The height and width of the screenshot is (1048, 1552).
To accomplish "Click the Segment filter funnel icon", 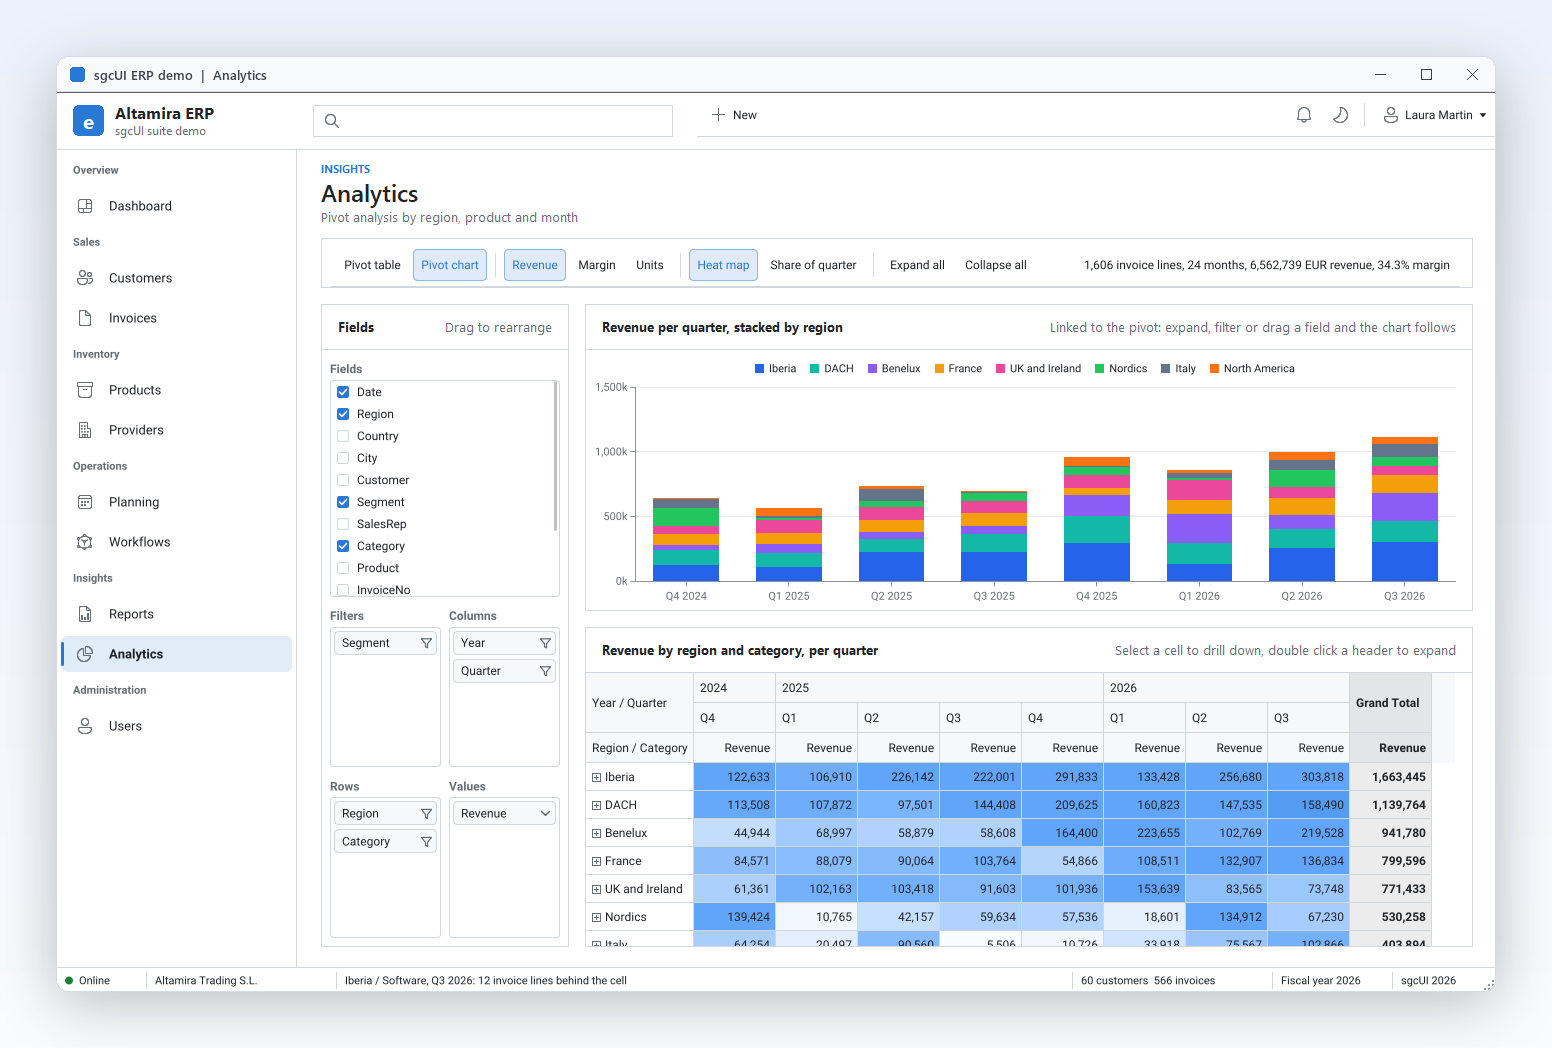I will [426, 643].
